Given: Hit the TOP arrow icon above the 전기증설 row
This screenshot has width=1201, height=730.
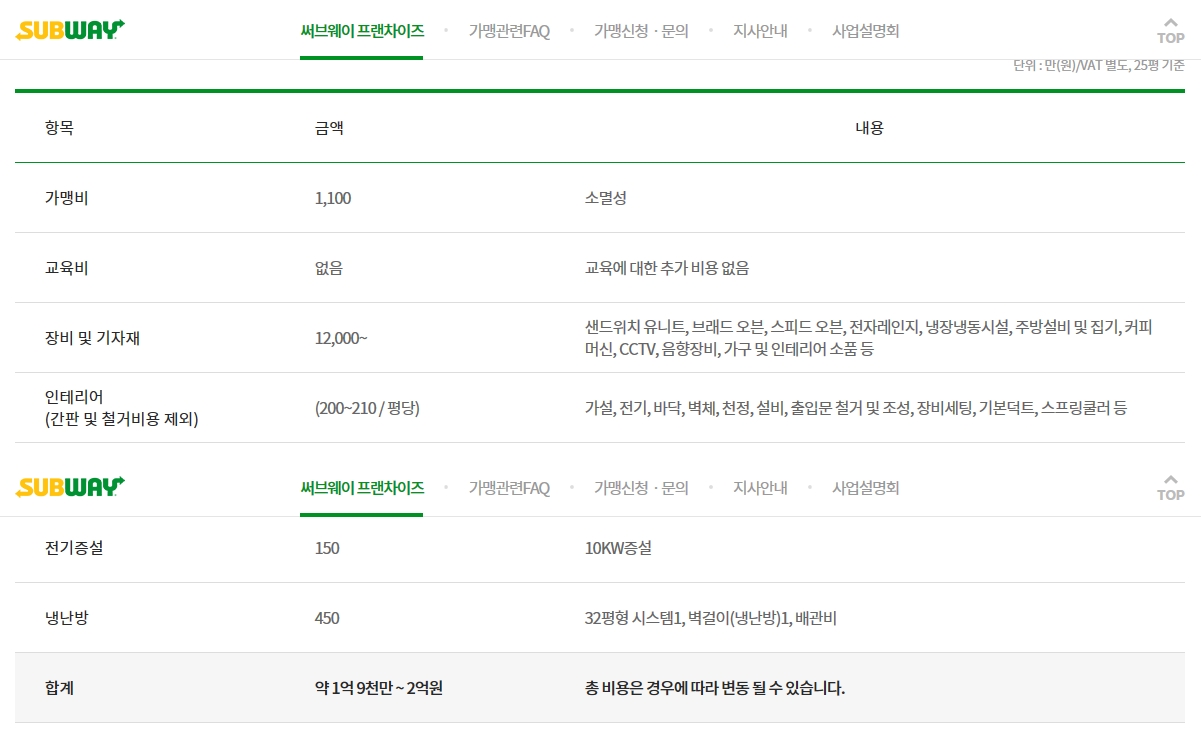Looking at the screenshot, I should 1170,487.
